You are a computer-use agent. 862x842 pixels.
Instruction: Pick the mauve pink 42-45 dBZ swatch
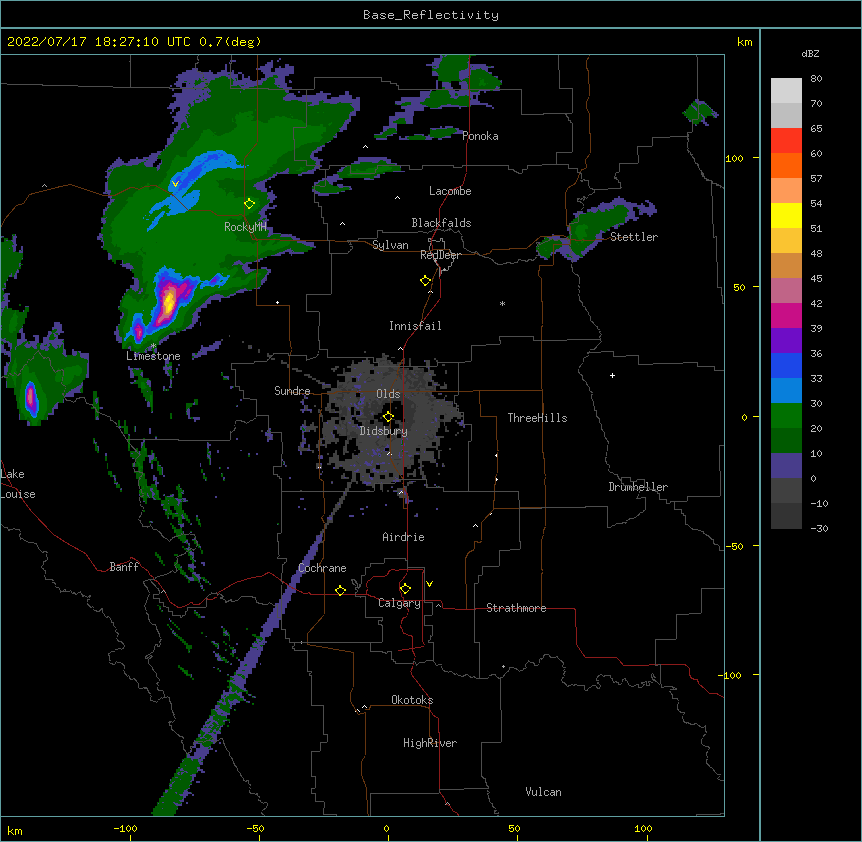(x=786, y=290)
